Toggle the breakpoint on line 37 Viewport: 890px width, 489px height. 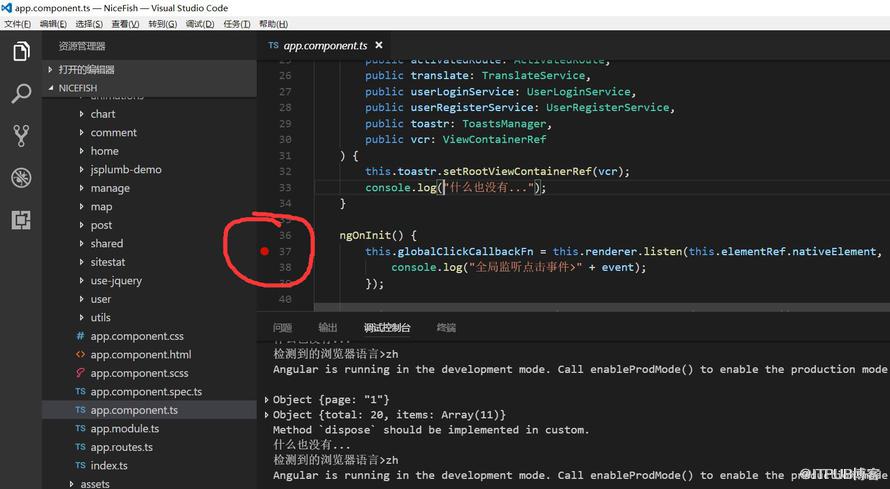pyautogui.click(x=265, y=251)
